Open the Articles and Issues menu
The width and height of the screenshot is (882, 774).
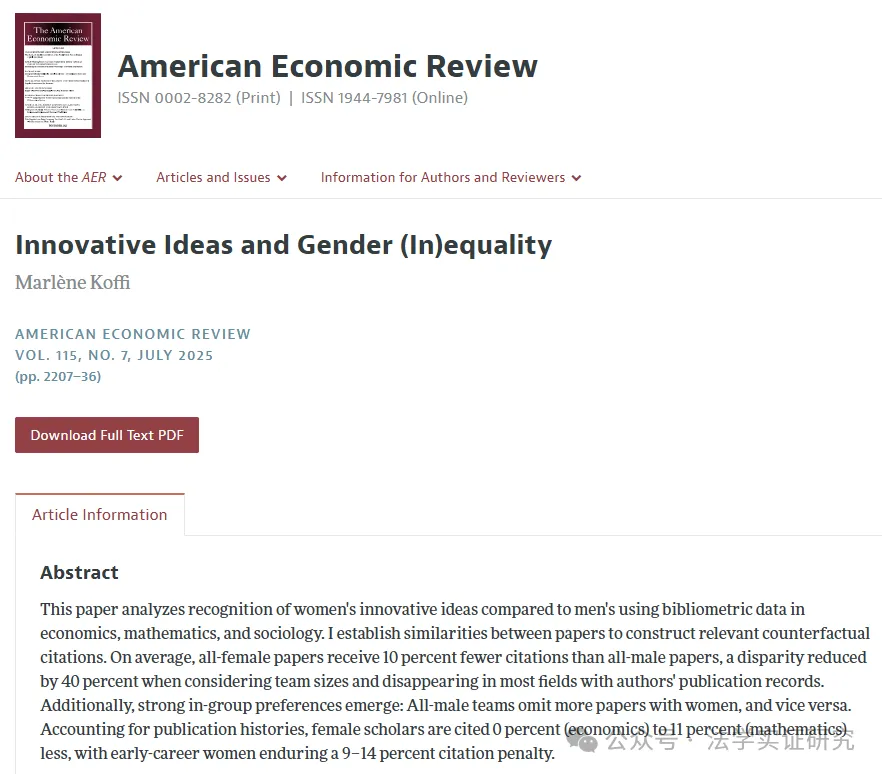point(222,177)
